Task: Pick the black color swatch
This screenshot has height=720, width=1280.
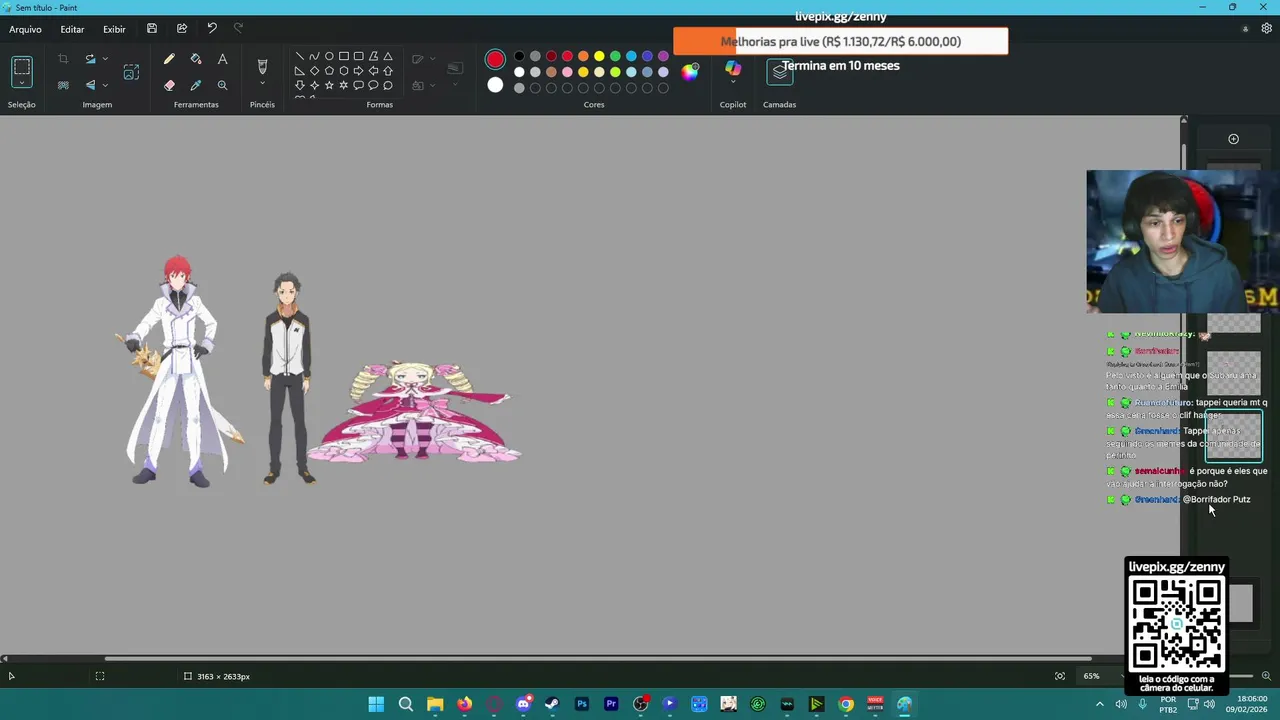Action: pyautogui.click(x=519, y=56)
